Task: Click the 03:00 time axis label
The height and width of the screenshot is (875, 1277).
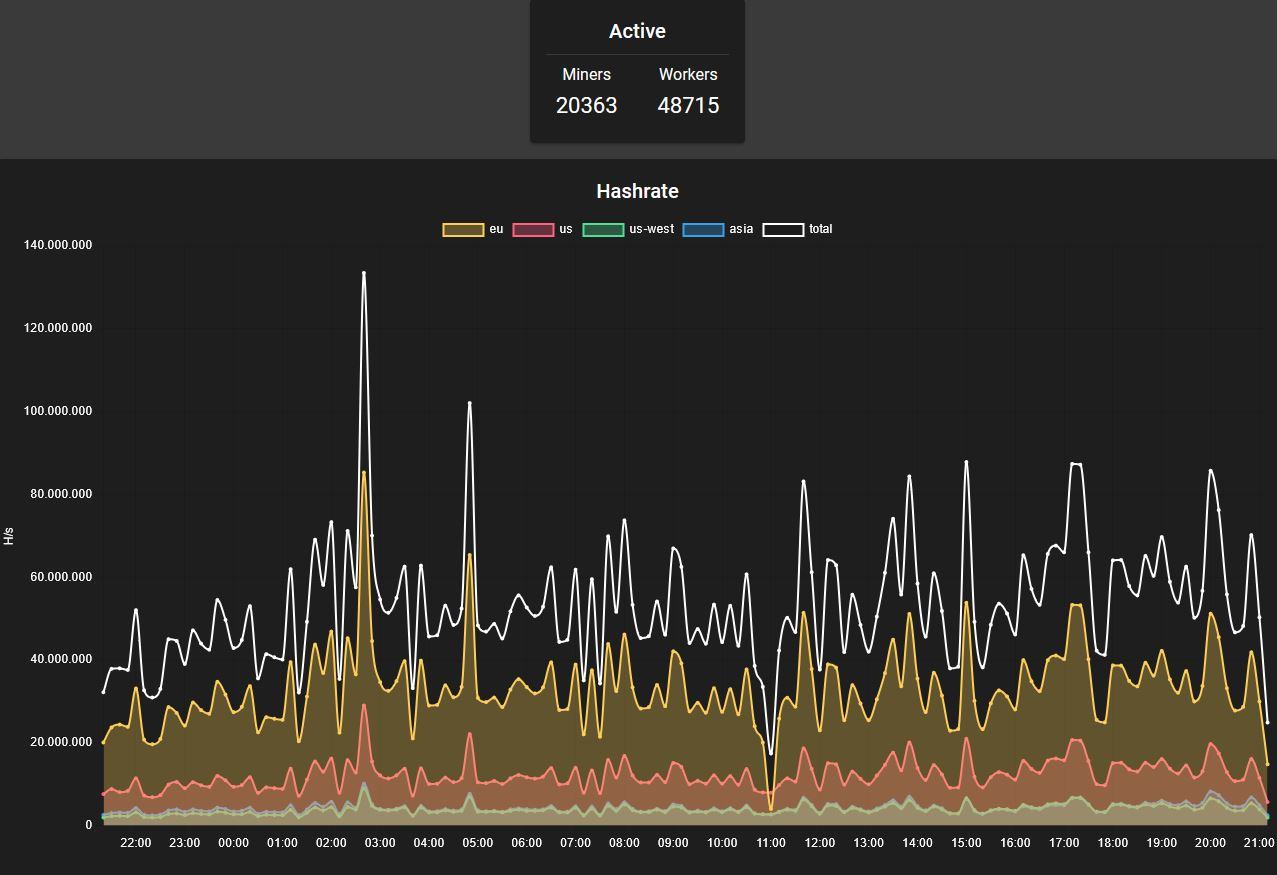Action: [380, 843]
